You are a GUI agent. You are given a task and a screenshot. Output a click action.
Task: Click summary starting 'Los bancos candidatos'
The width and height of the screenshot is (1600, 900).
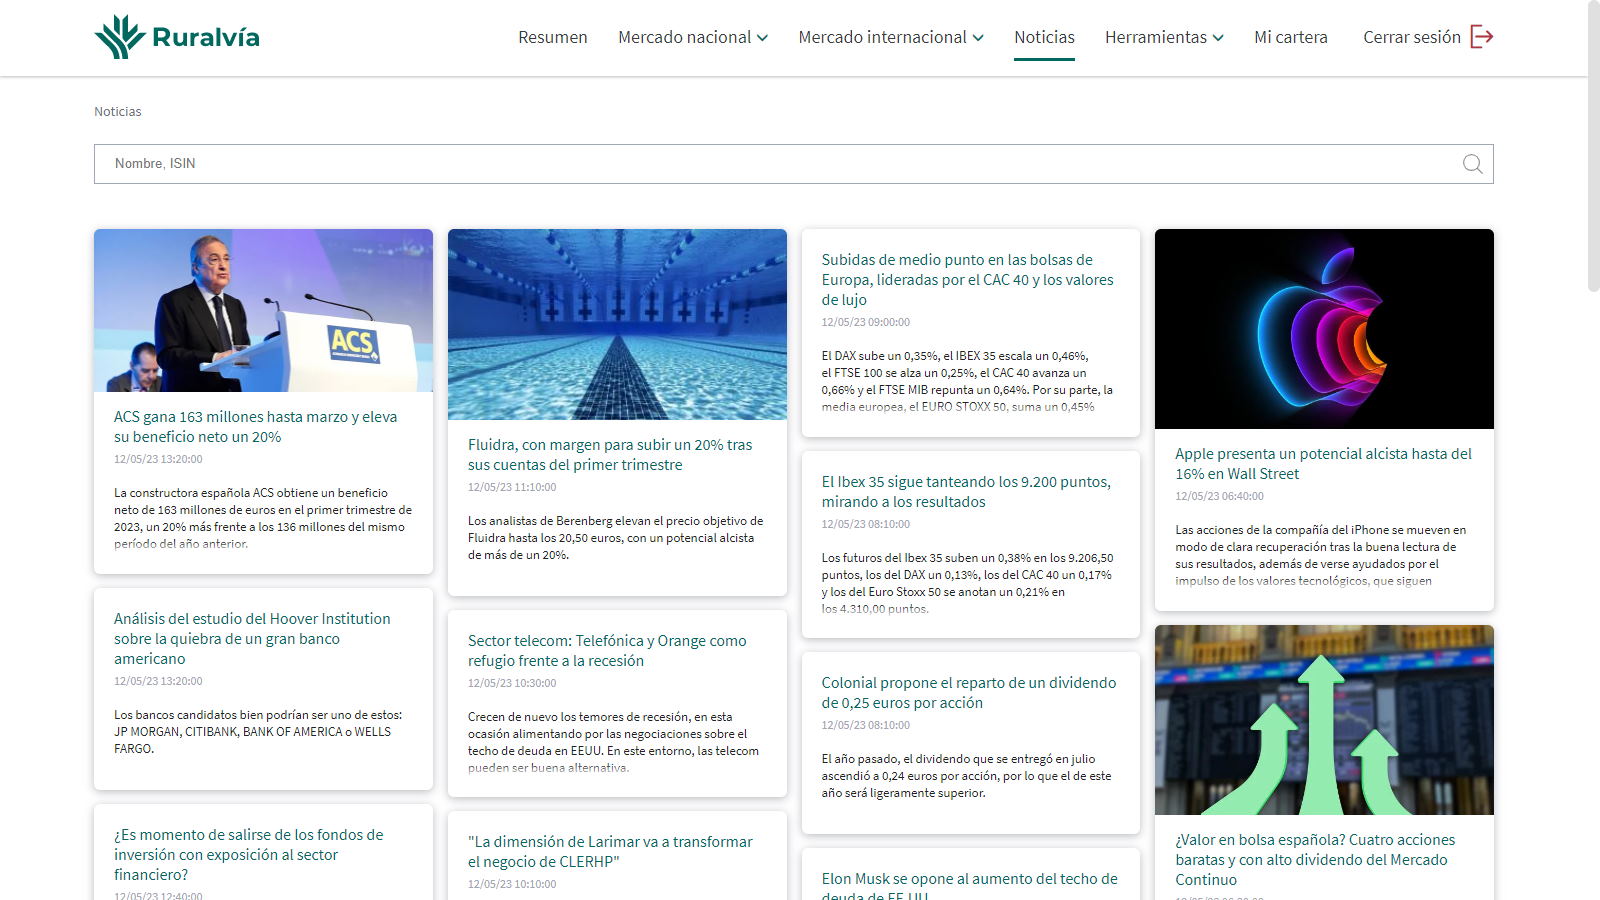[x=258, y=732]
